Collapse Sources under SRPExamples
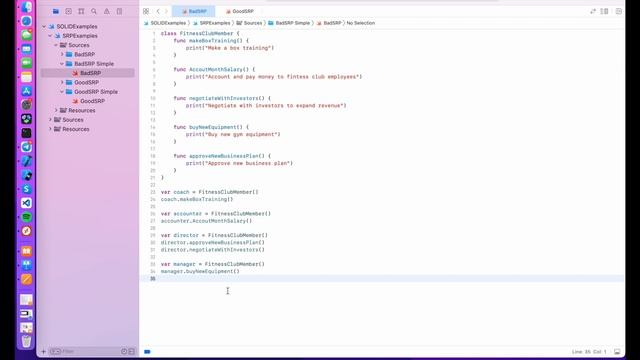The height and width of the screenshot is (360, 640). tap(56, 45)
